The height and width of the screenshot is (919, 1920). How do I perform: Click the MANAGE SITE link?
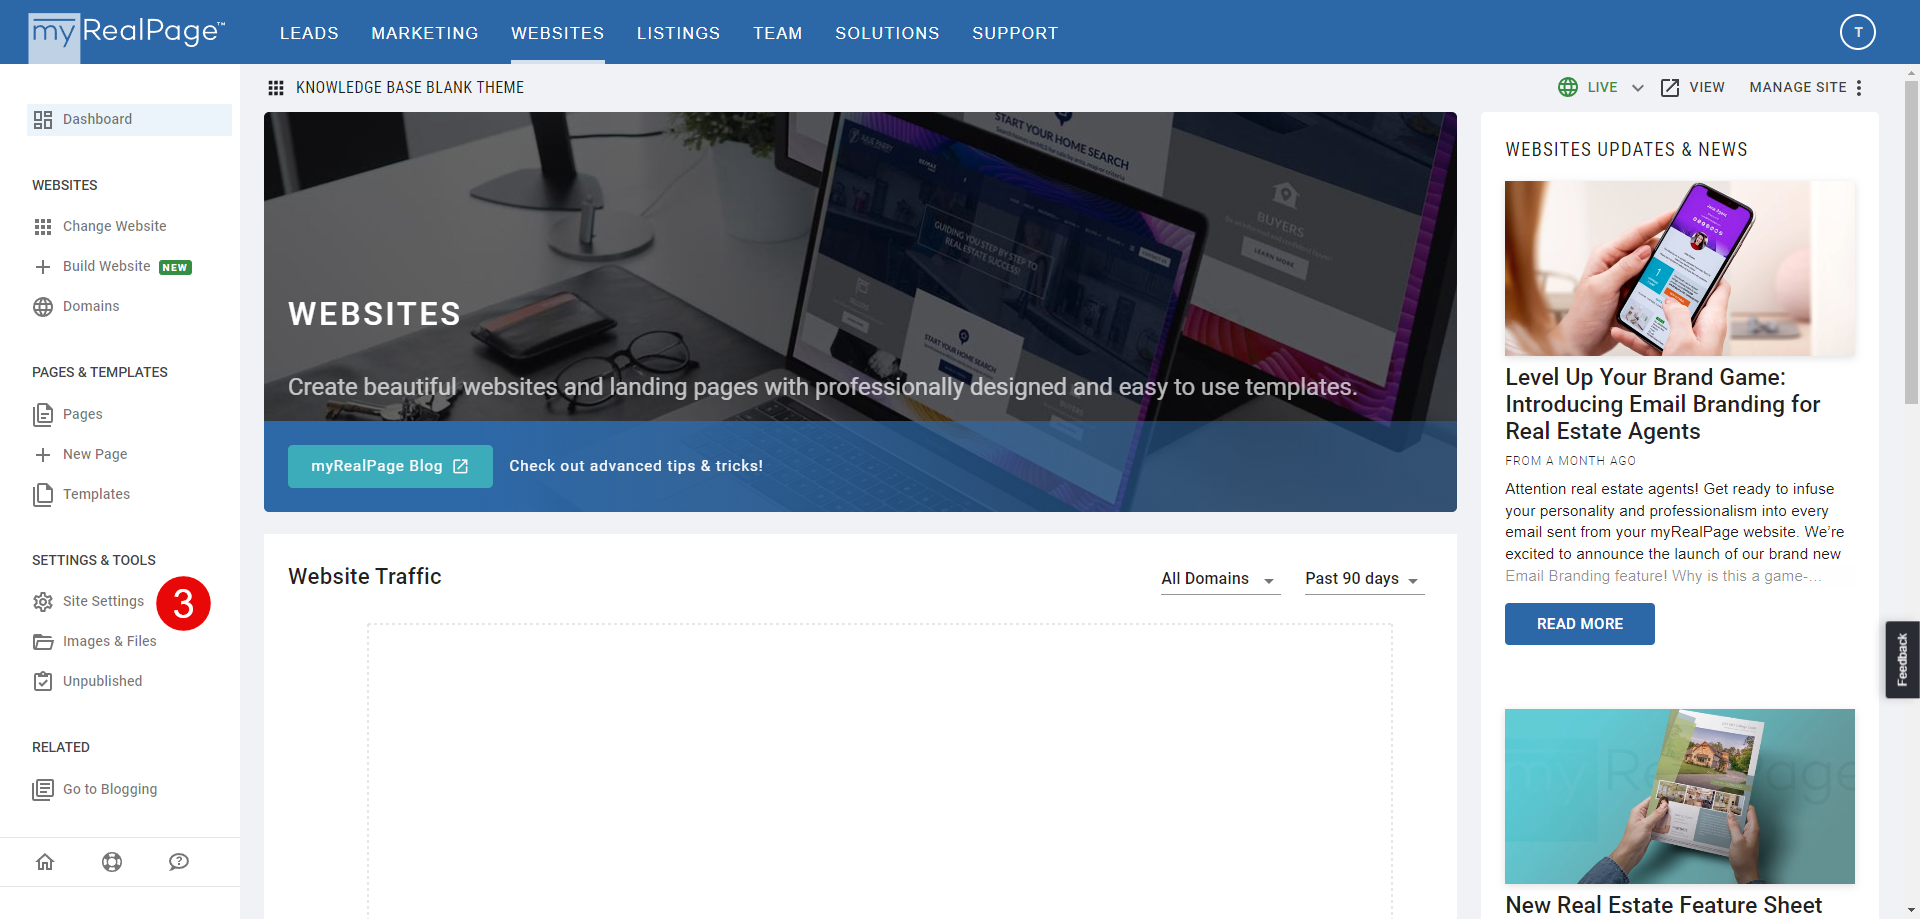pos(1797,88)
